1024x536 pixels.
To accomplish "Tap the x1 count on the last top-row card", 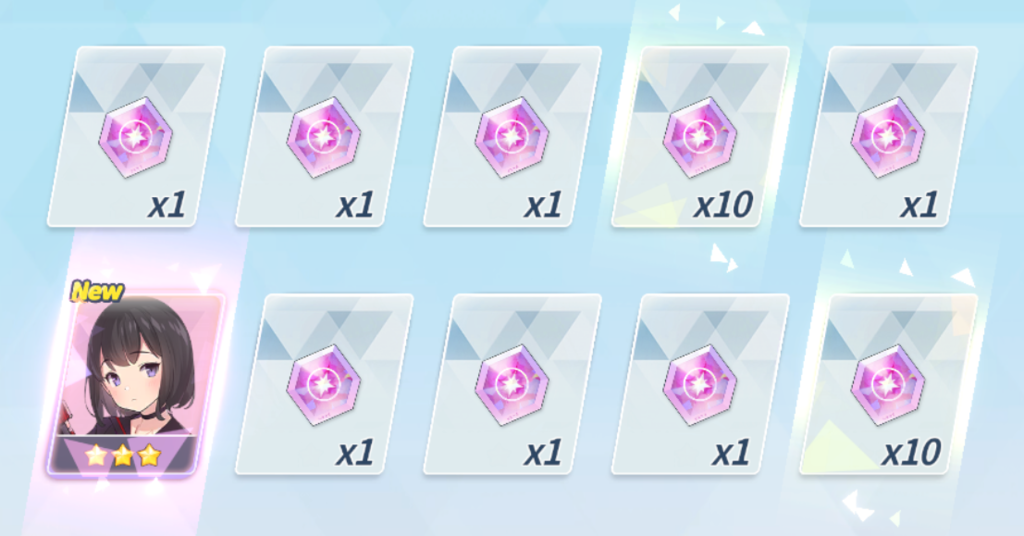I will 920,206.
